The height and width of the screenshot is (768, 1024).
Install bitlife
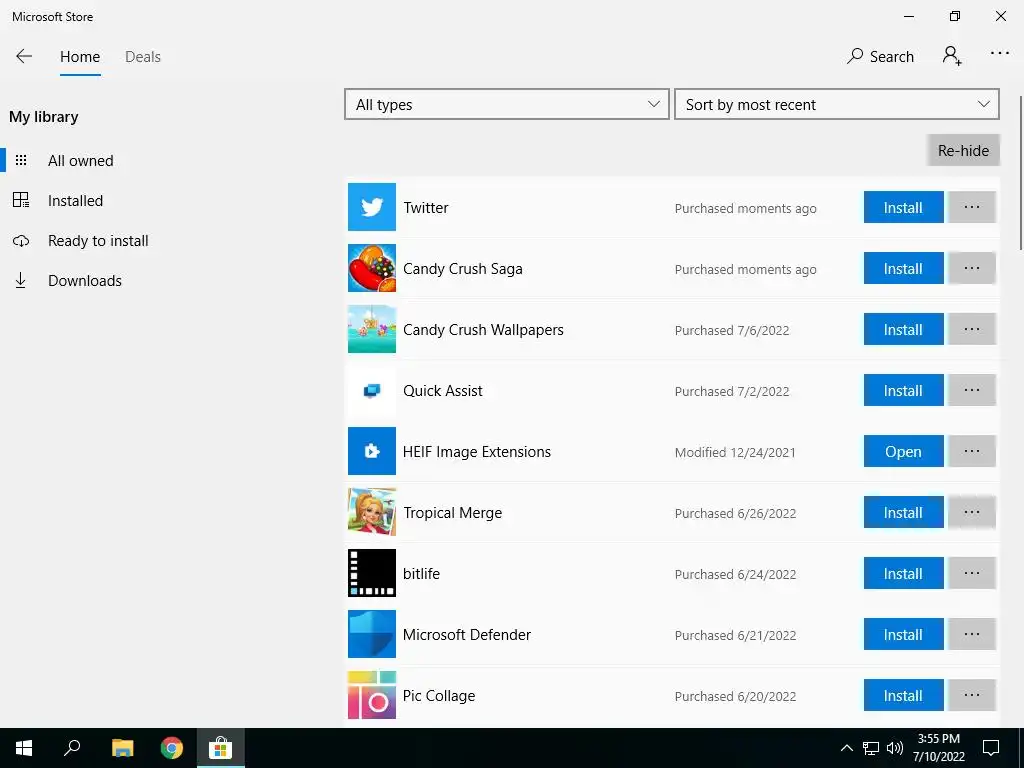[x=903, y=573]
